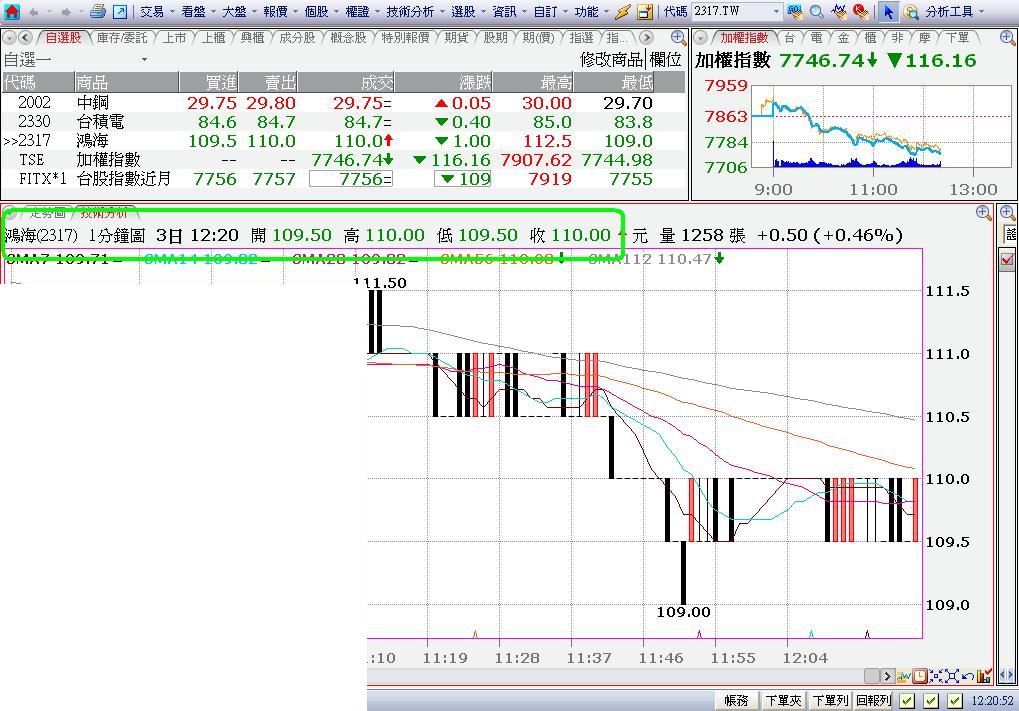The image size is (1019, 711).
Task: Switch to the 成分股 tab
Action: [297, 38]
